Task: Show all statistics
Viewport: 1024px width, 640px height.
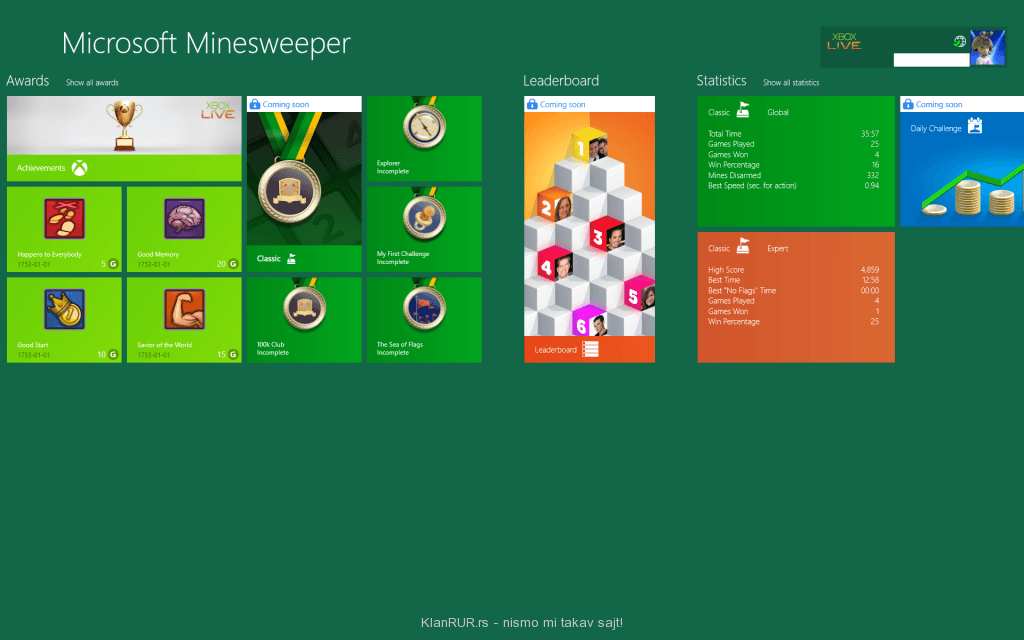Action: pyautogui.click(x=791, y=83)
